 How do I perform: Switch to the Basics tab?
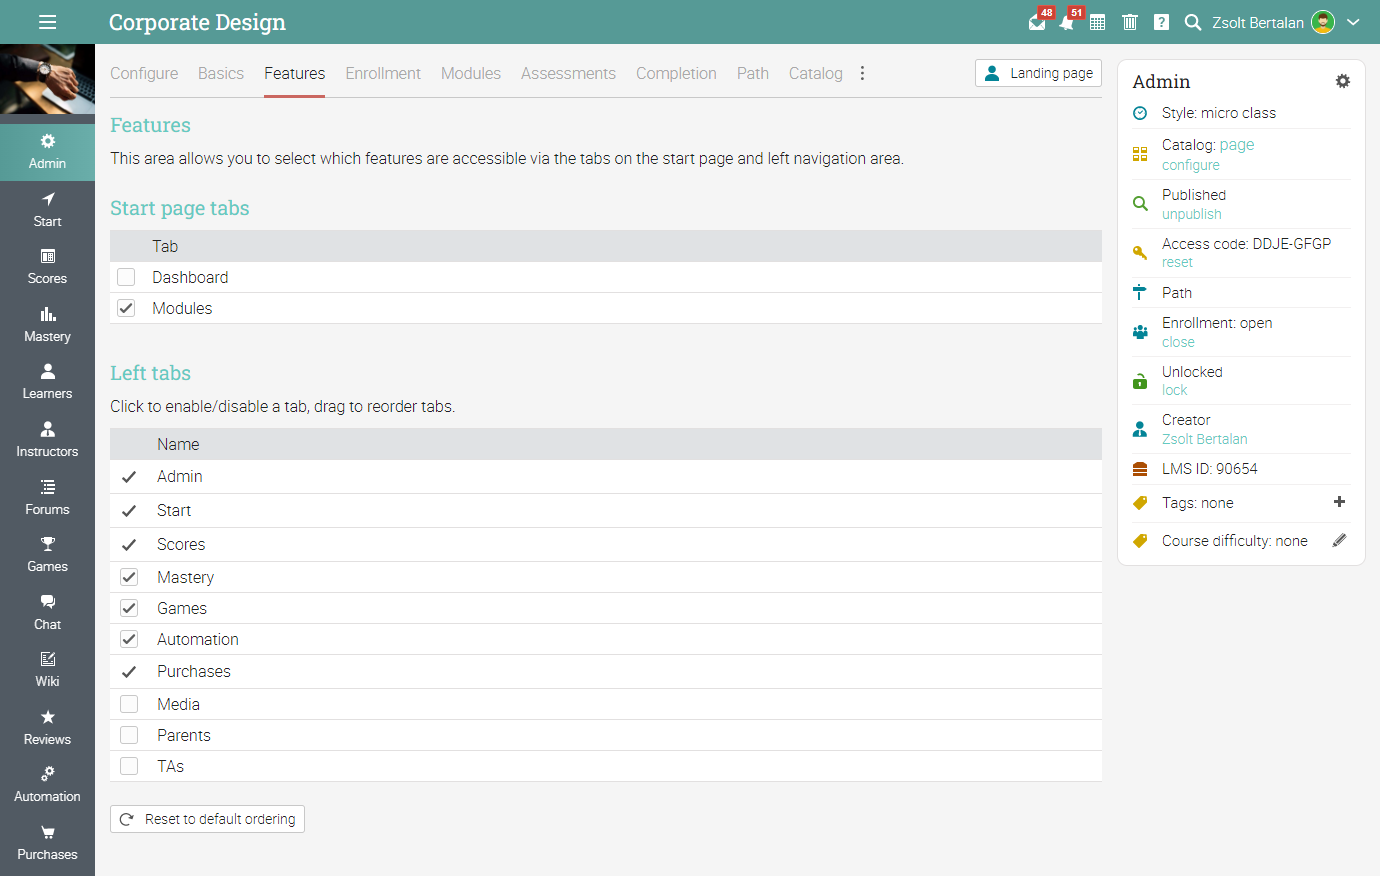point(221,73)
